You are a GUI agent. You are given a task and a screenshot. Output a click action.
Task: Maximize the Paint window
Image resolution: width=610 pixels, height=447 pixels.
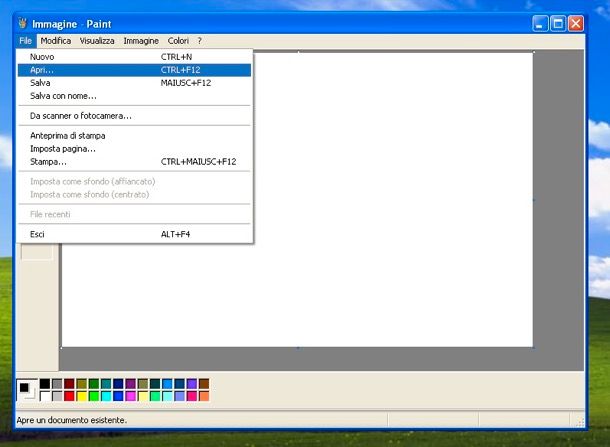[x=558, y=24]
